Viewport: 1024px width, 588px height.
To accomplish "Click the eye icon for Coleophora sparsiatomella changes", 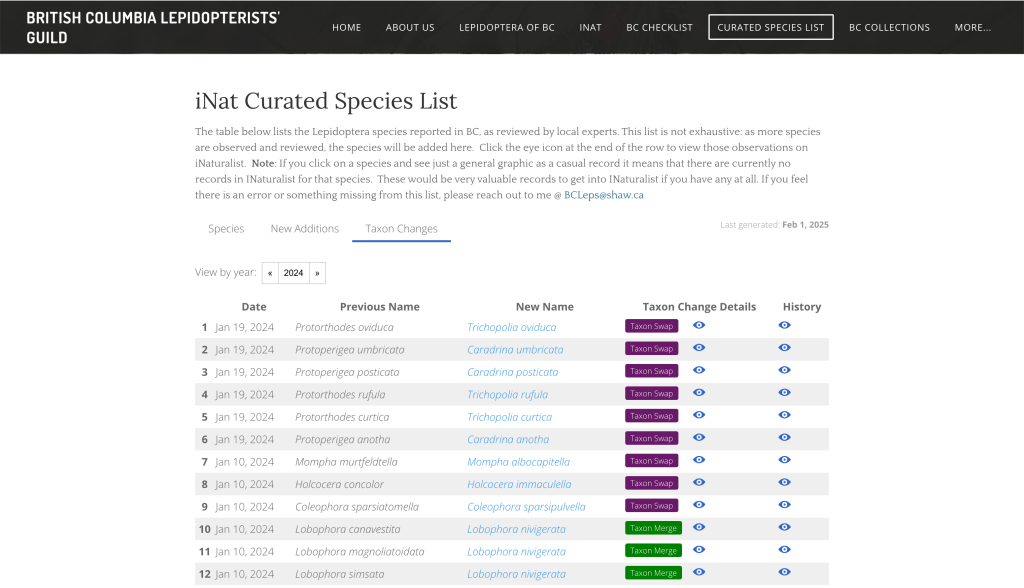I will tap(699, 505).
